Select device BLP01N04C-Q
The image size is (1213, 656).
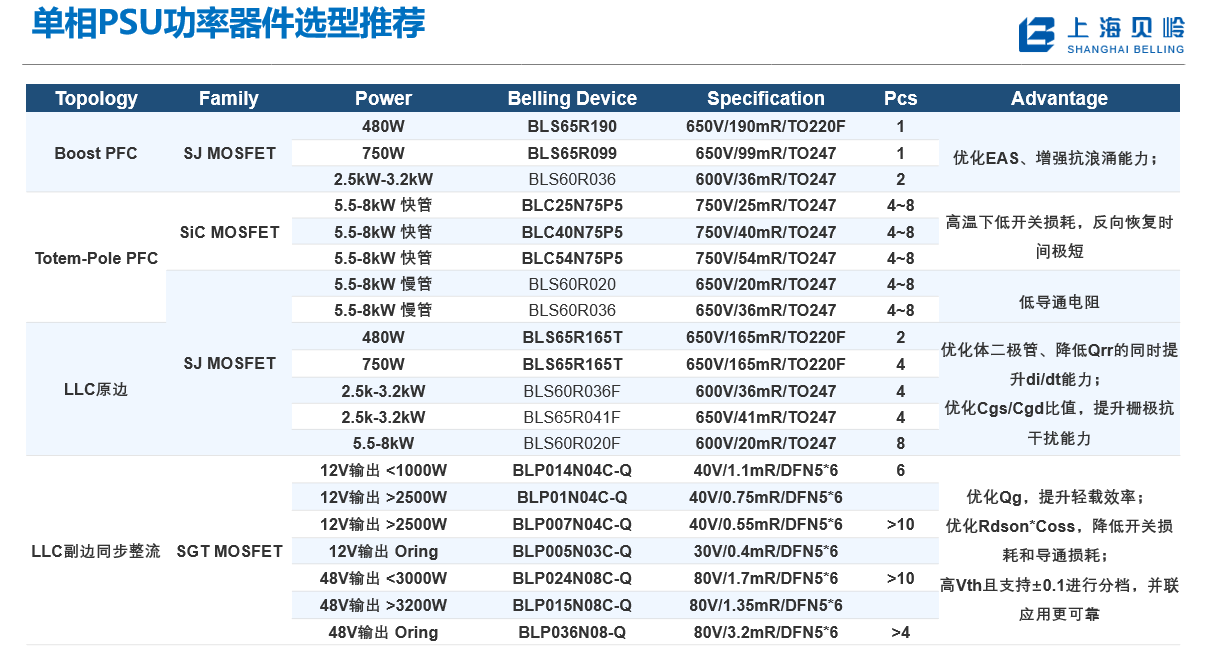tap(572, 497)
